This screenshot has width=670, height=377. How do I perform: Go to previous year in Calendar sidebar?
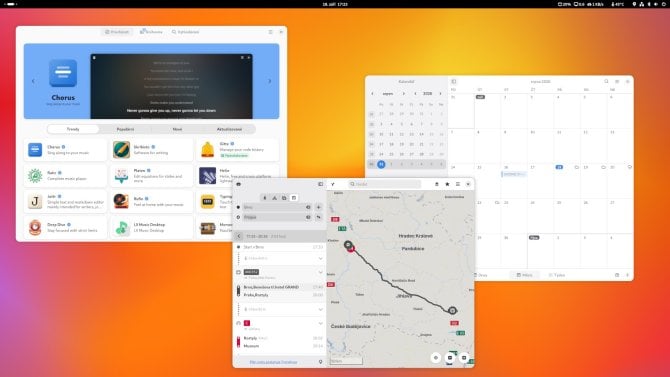pos(415,94)
